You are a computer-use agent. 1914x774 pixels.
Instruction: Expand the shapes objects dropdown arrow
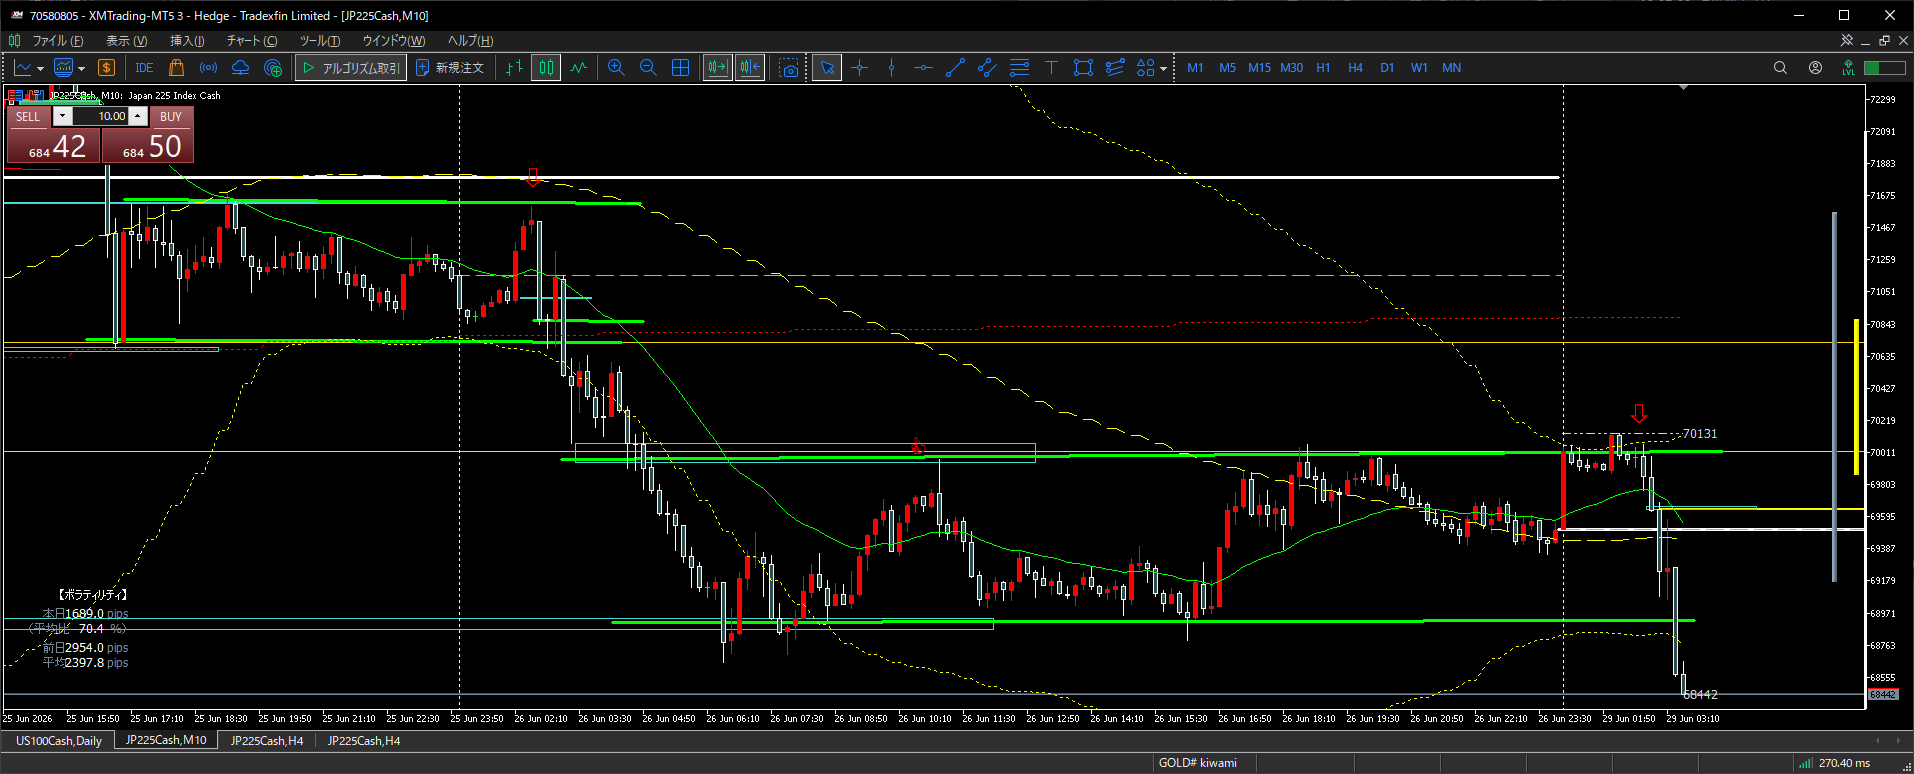pyautogui.click(x=1163, y=69)
